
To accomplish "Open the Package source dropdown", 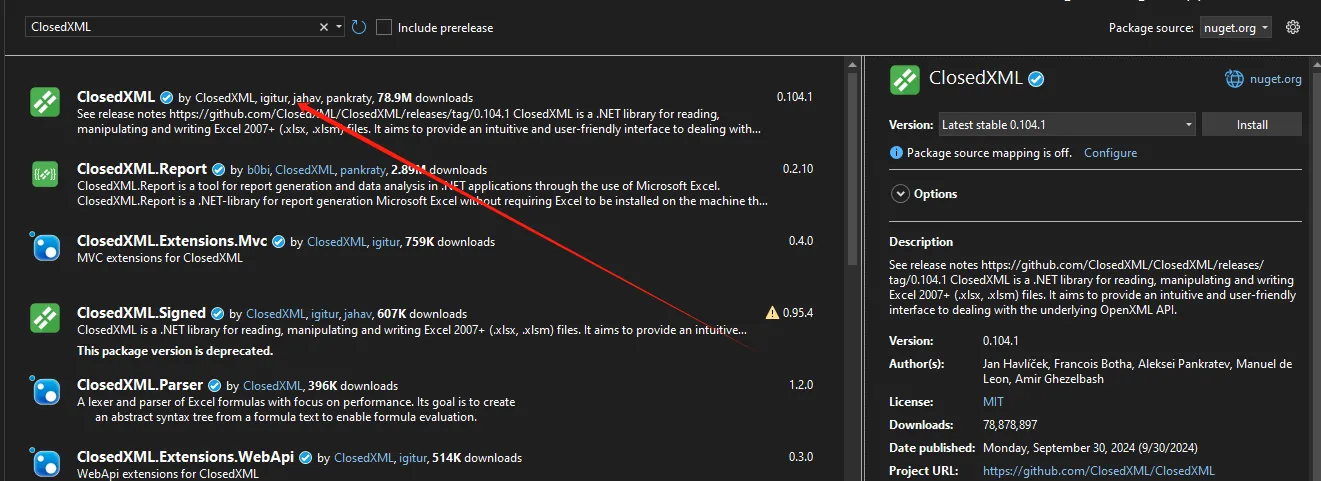I will click(x=1235, y=28).
